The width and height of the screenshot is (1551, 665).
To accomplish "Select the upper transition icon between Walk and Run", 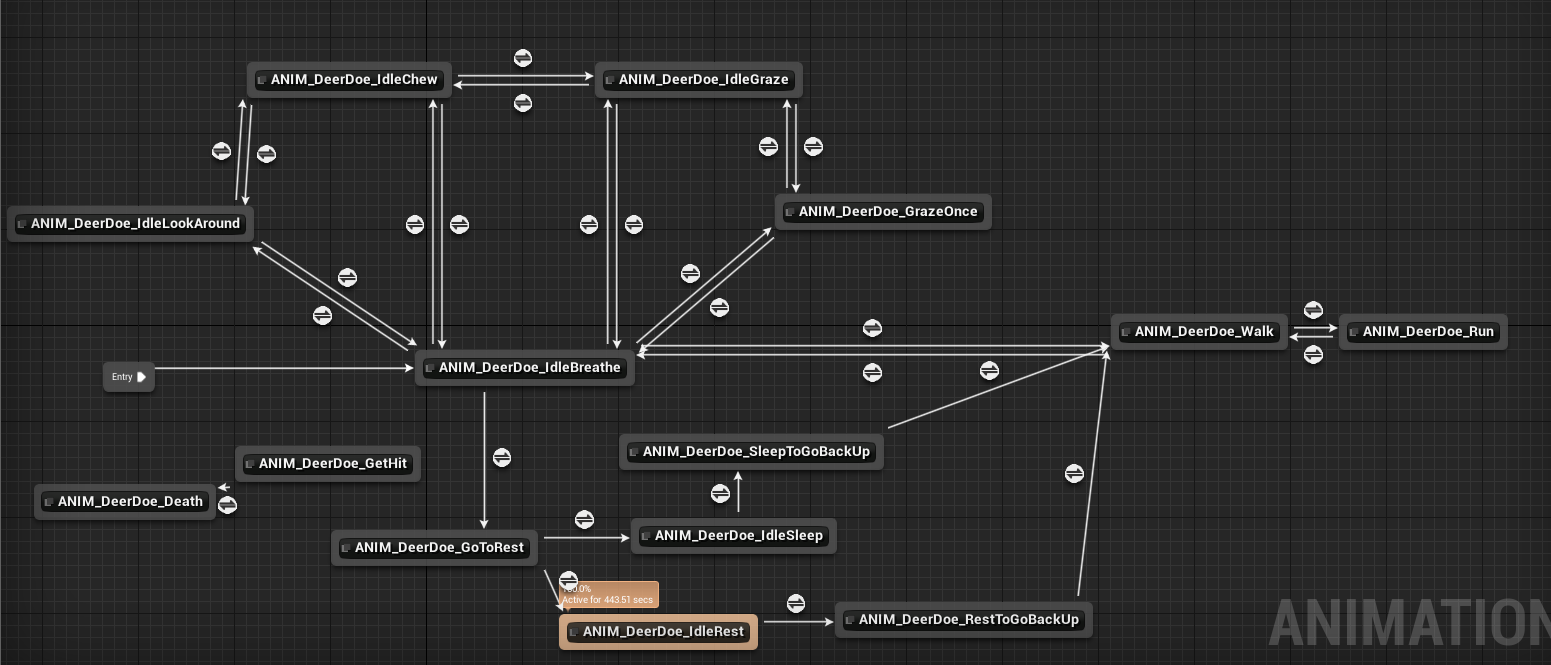I will click(x=1313, y=311).
